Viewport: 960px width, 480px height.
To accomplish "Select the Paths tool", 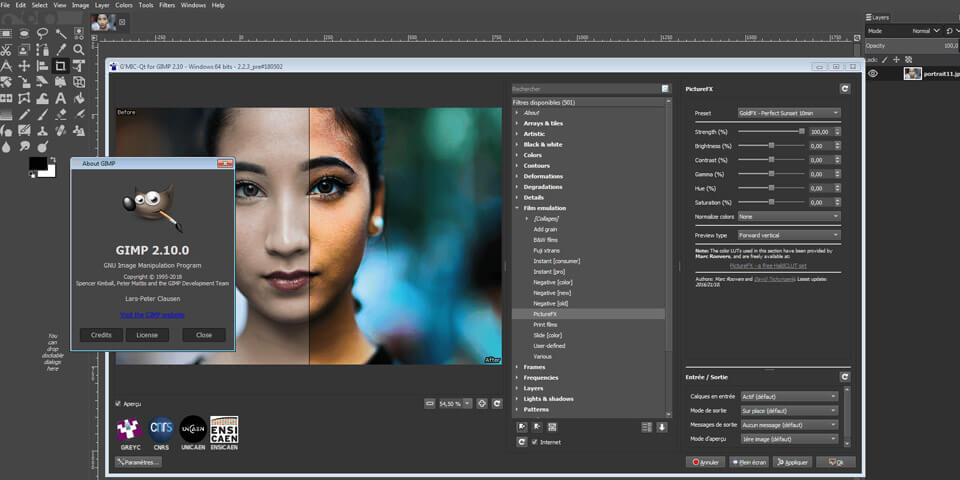I will [42, 50].
